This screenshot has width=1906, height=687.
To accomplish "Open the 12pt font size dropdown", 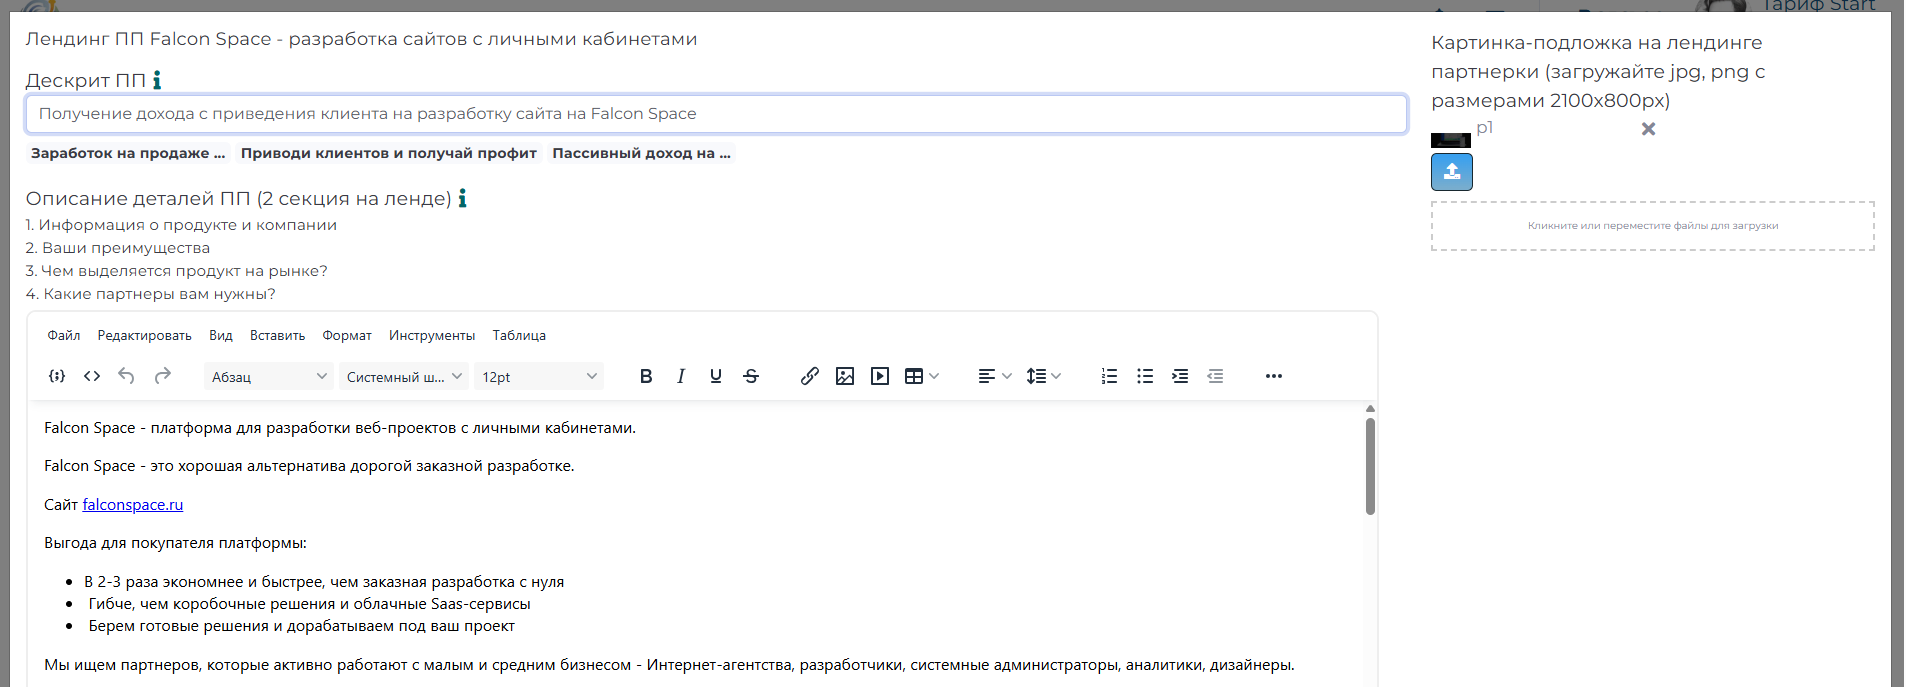I will pyautogui.click(x=539, y=377).
